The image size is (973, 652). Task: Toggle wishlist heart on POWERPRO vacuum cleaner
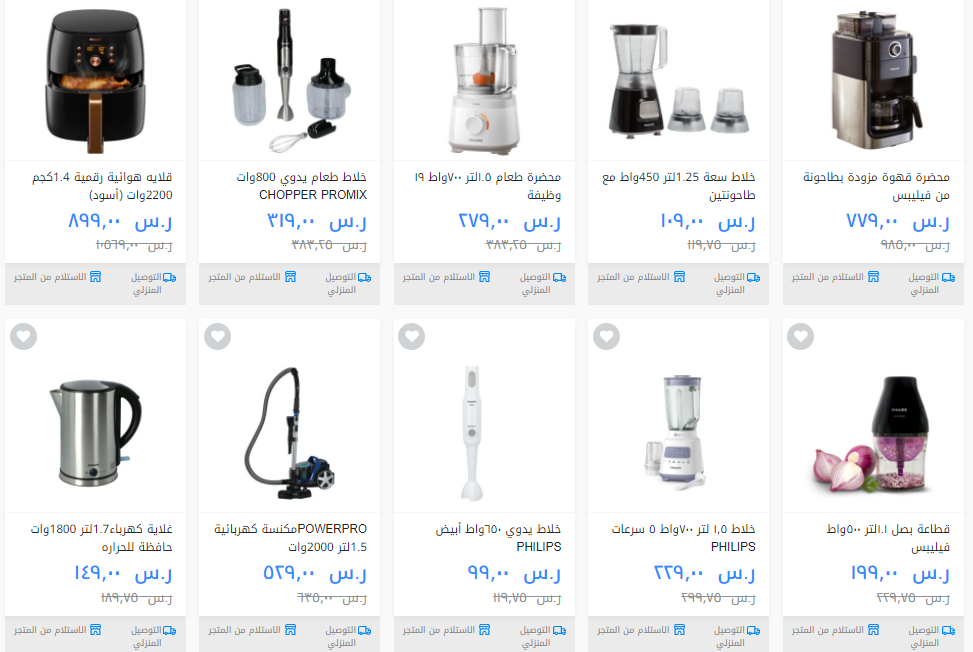tap(218, 337)
